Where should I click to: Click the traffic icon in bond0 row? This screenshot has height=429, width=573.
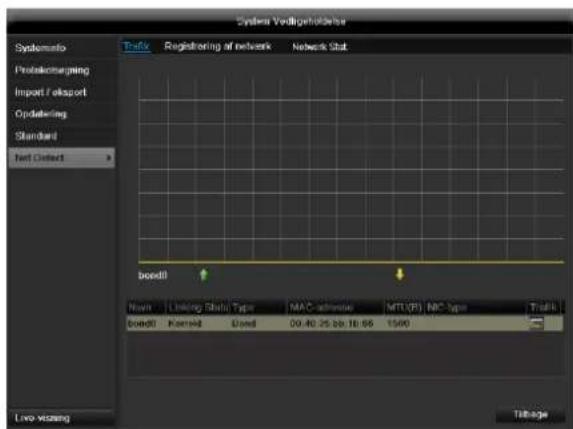pyautogui.click(x=536, y=323)
